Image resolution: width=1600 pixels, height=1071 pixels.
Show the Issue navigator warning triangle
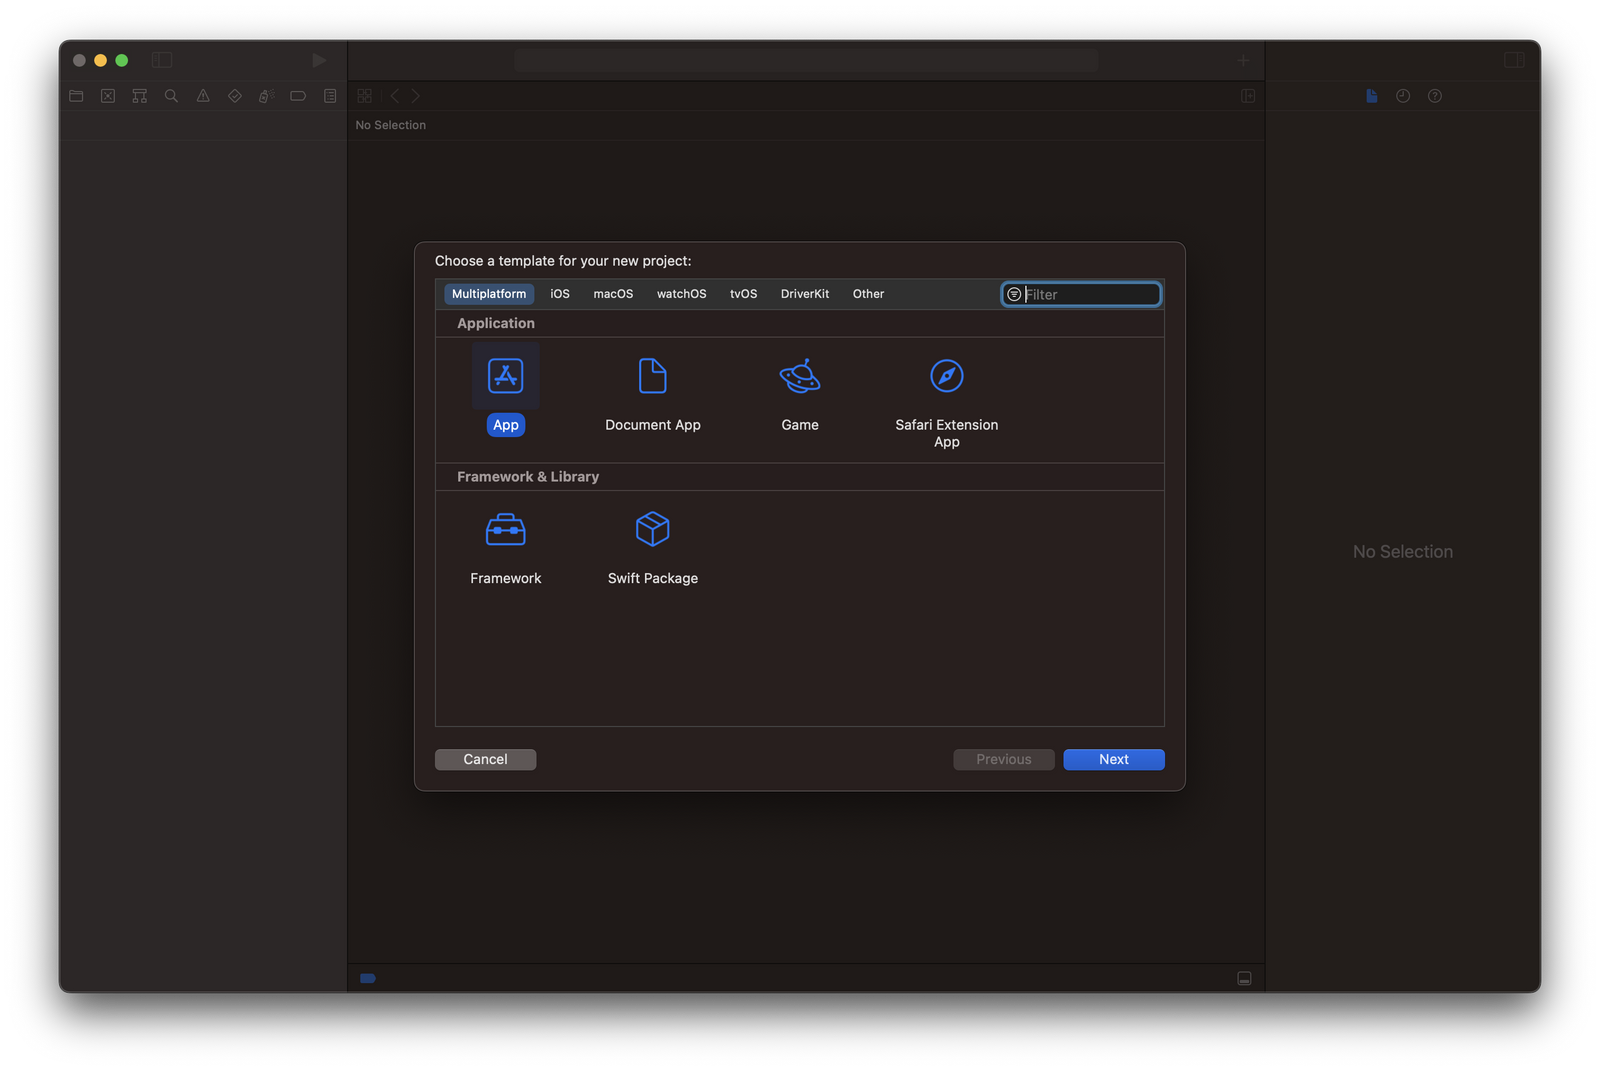pyautogui.click(x=203, y=95)
